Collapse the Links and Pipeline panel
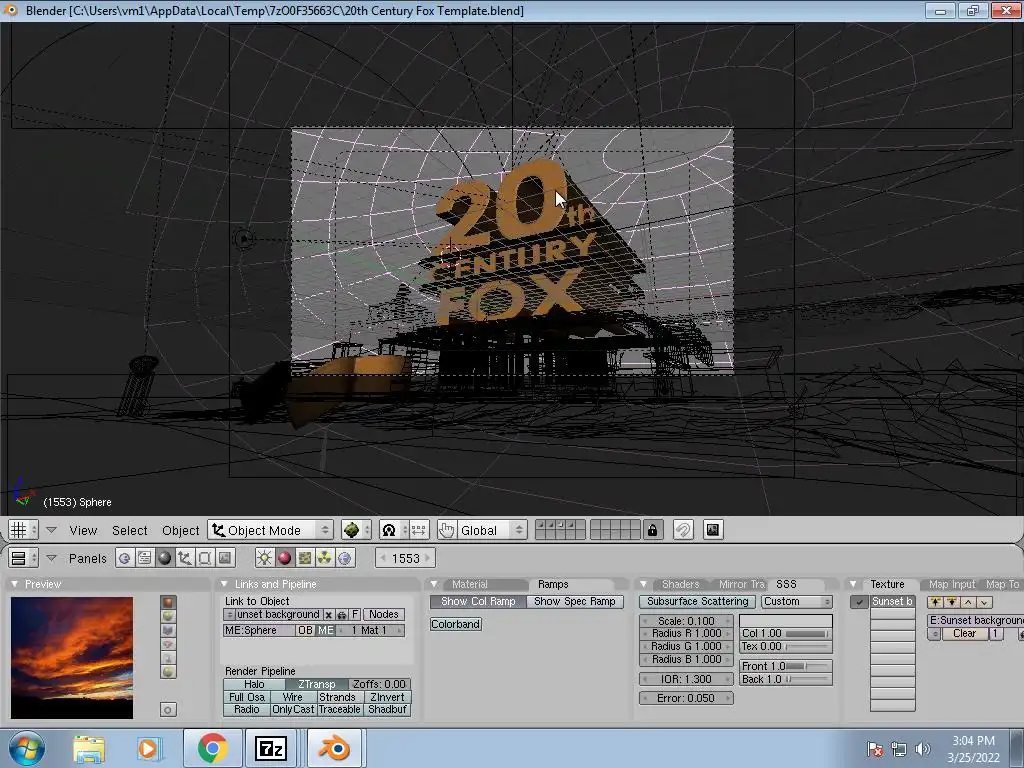Screen dimensions: 1024x768 pos(224,584)
